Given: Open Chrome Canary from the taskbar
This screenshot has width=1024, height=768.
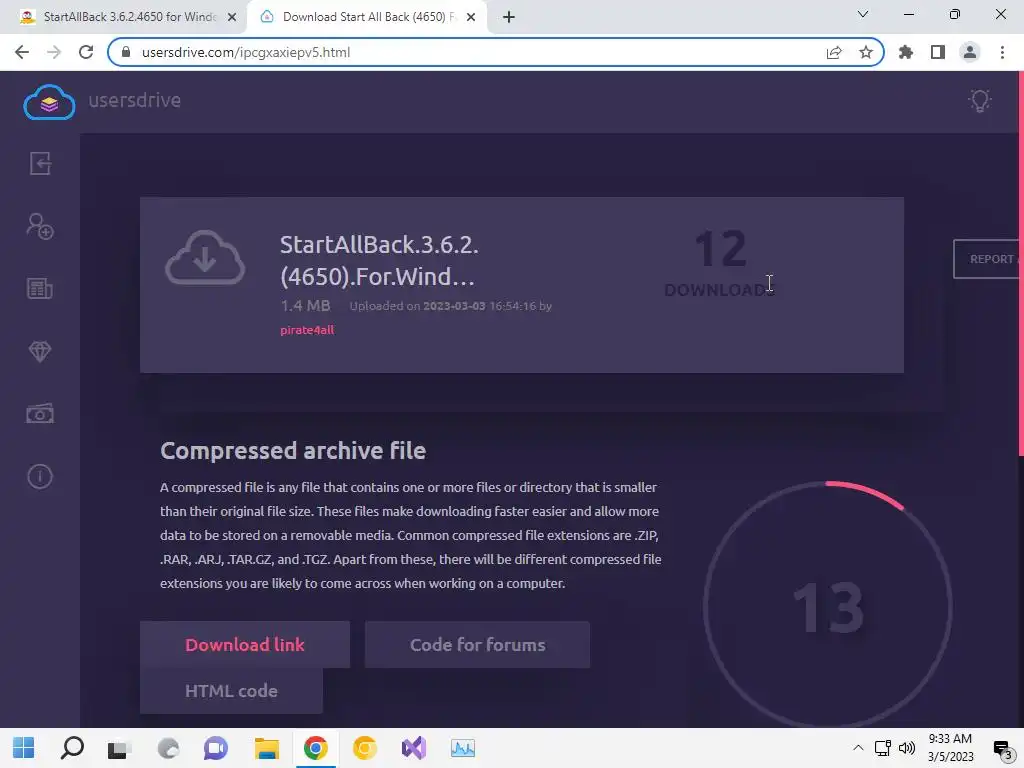Looking at the screenshot, I should point(364,748).
